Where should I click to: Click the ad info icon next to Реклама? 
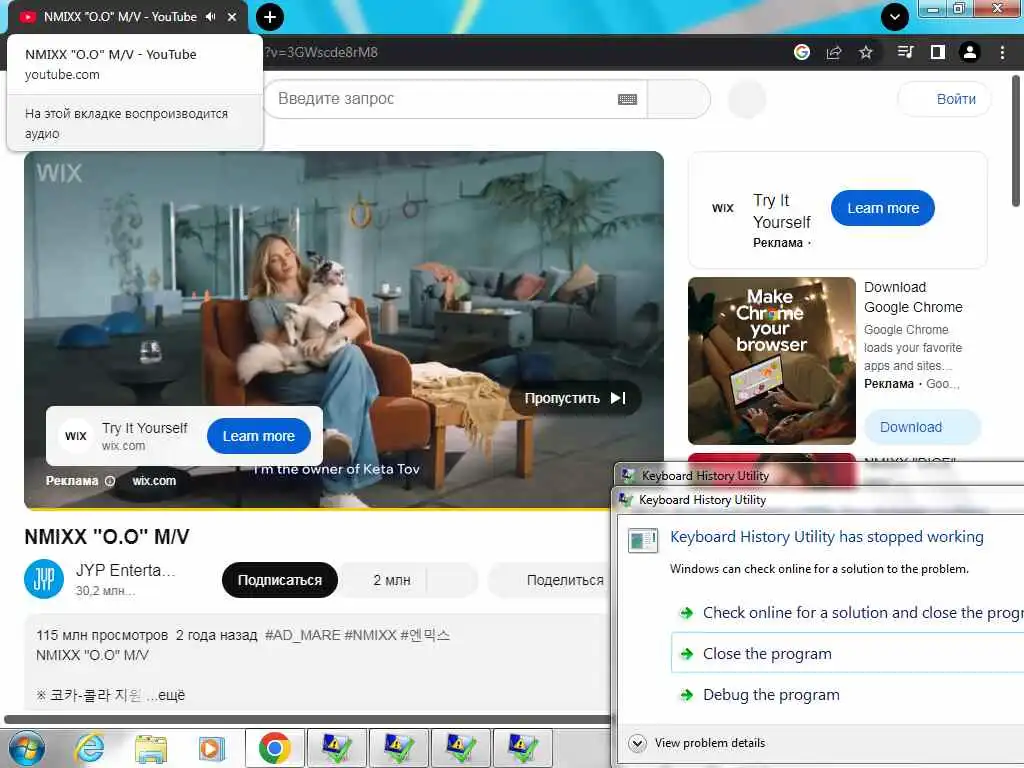110,481
